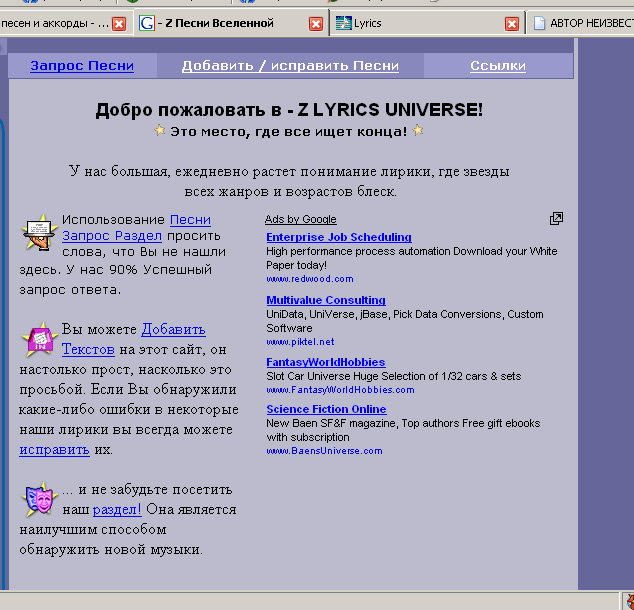
Task: Switch to the АВТОР НЕИЗВЕС tab
Action: [590, 23]
